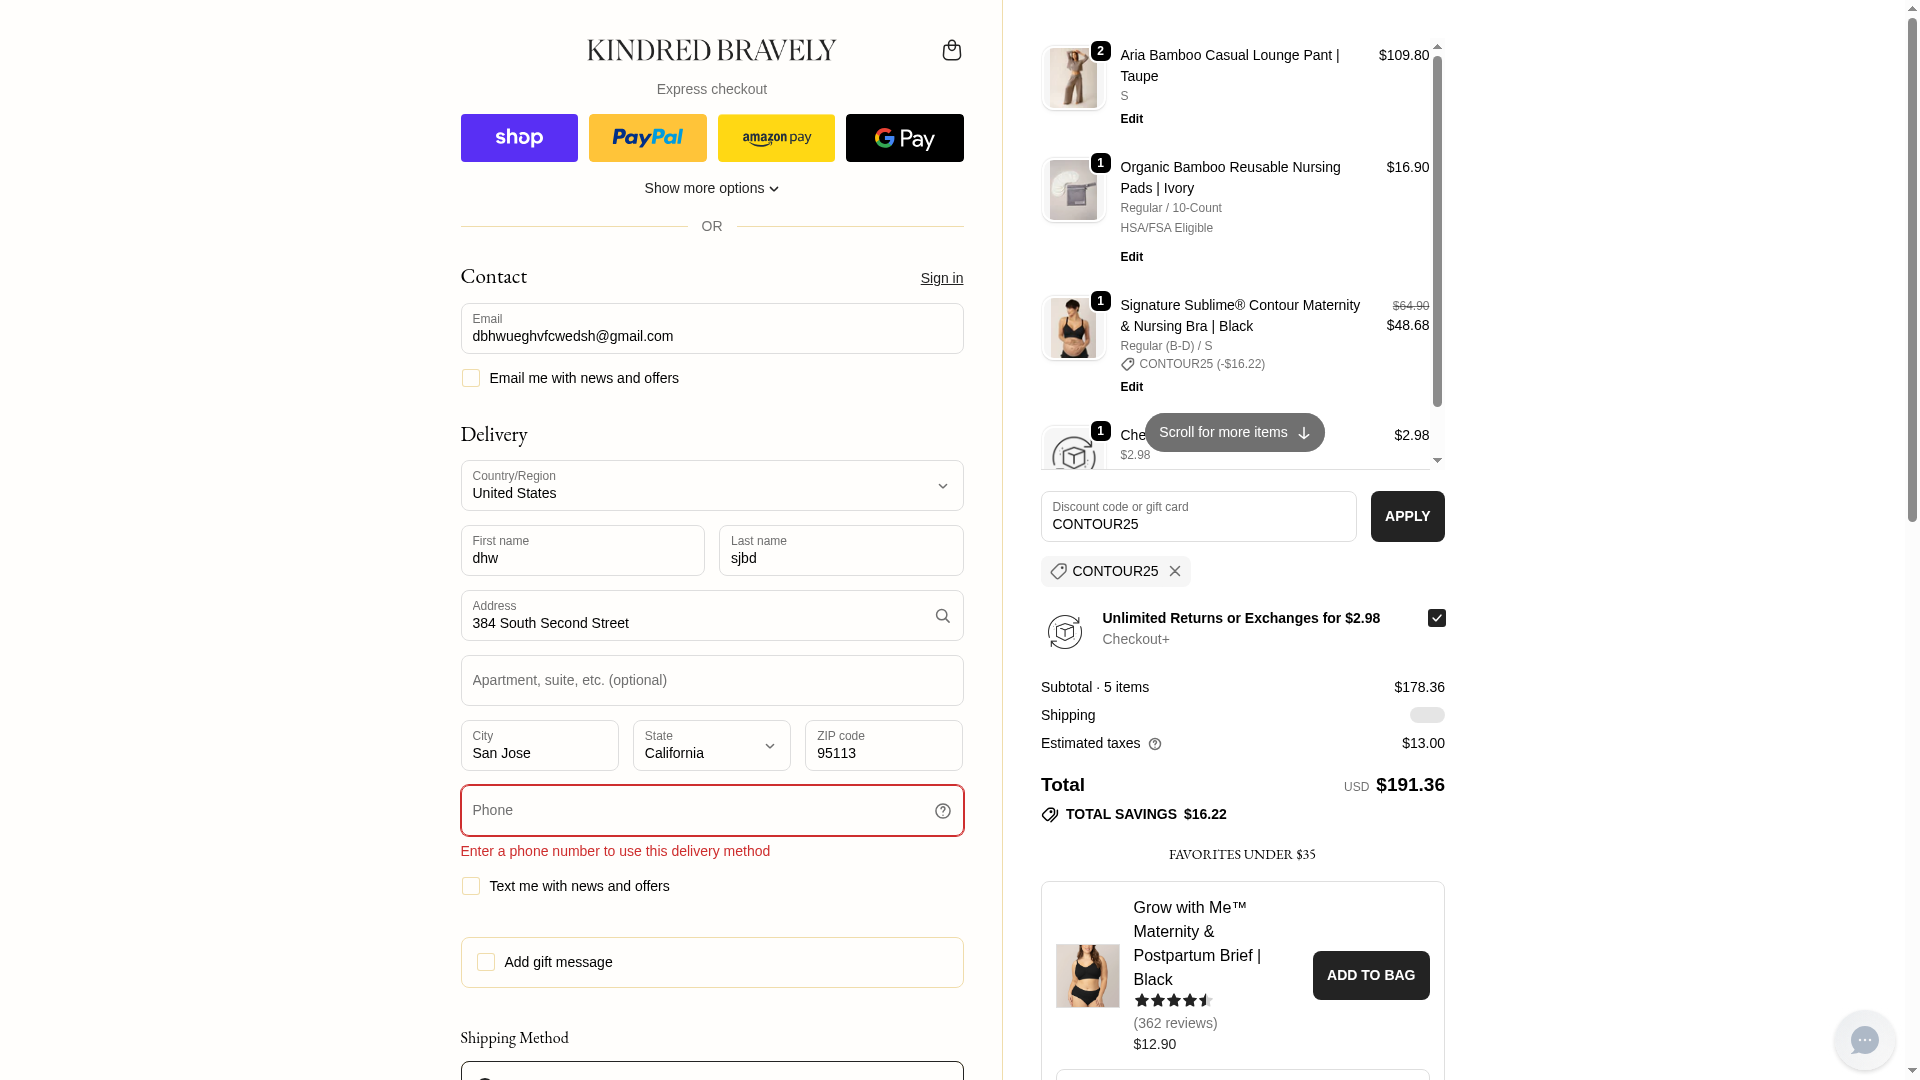
Task: Enable email me with news and offers
Action: (471, 378)
